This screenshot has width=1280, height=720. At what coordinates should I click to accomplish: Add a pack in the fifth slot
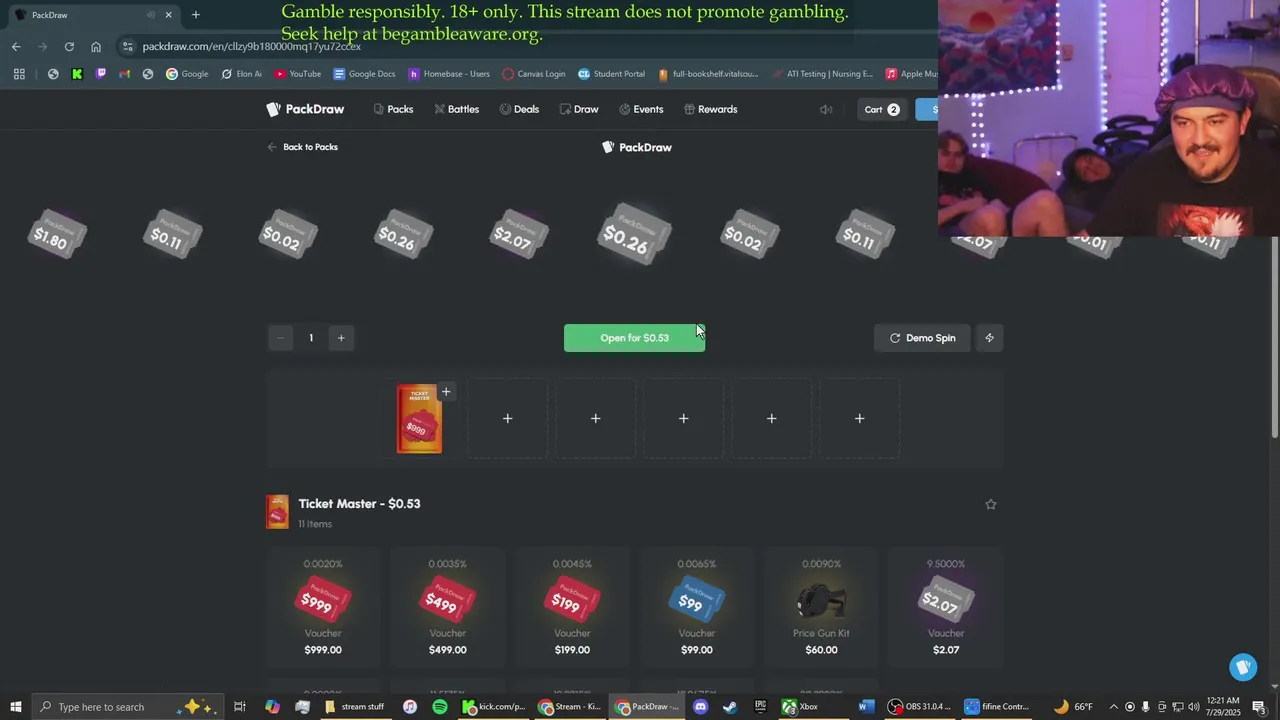pos(771,418)
